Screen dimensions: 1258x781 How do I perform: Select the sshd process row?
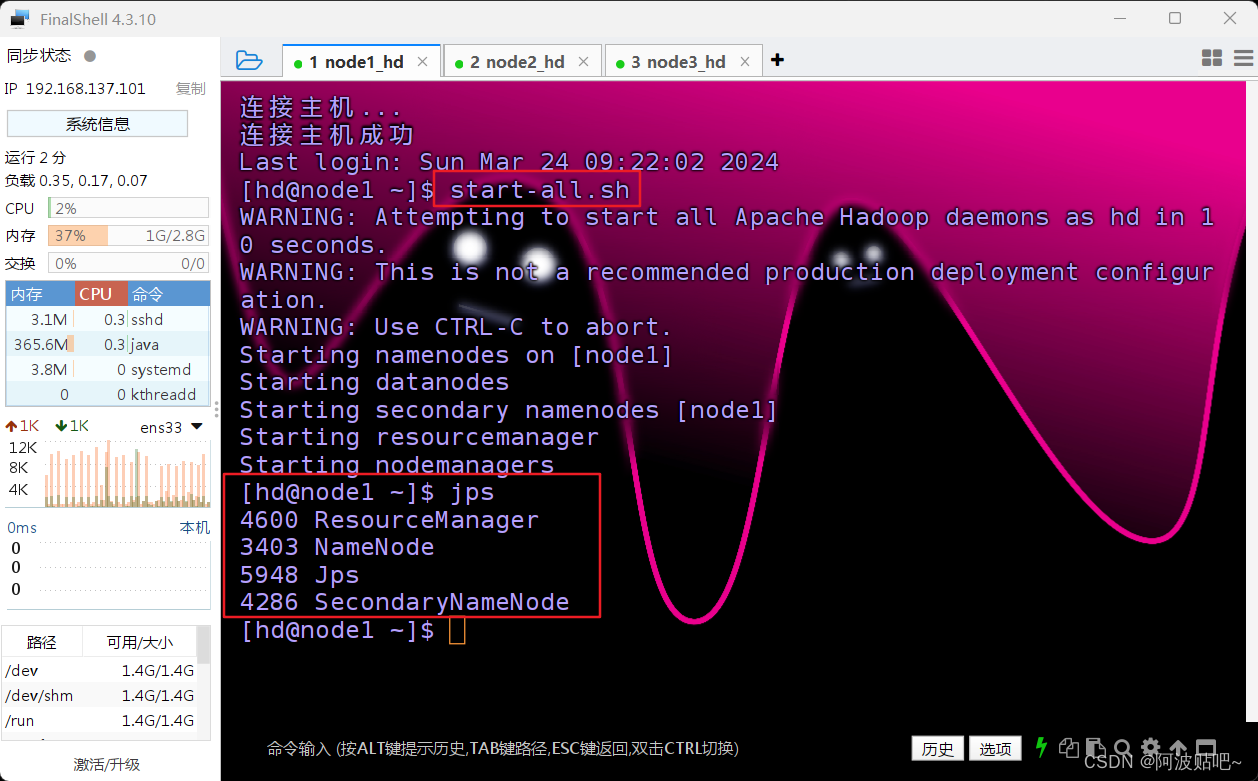coord(108,319)
